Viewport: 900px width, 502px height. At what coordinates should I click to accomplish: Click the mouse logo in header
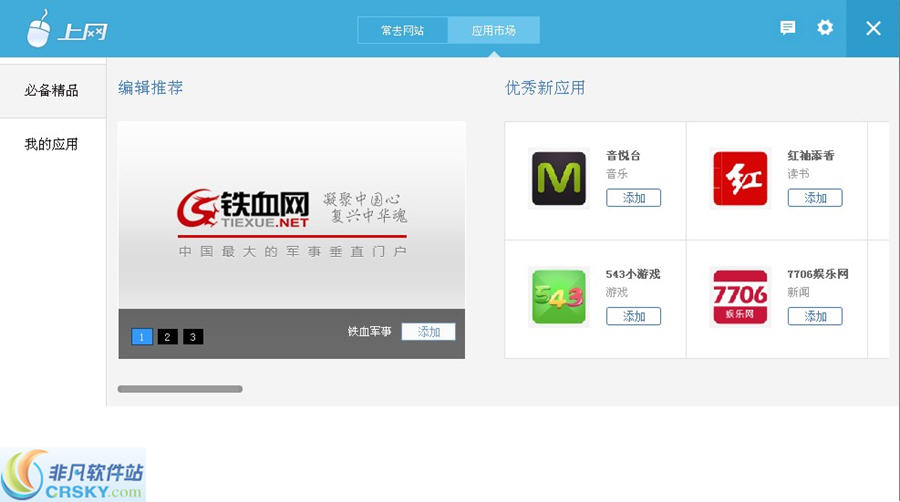[x=38, y=29]
